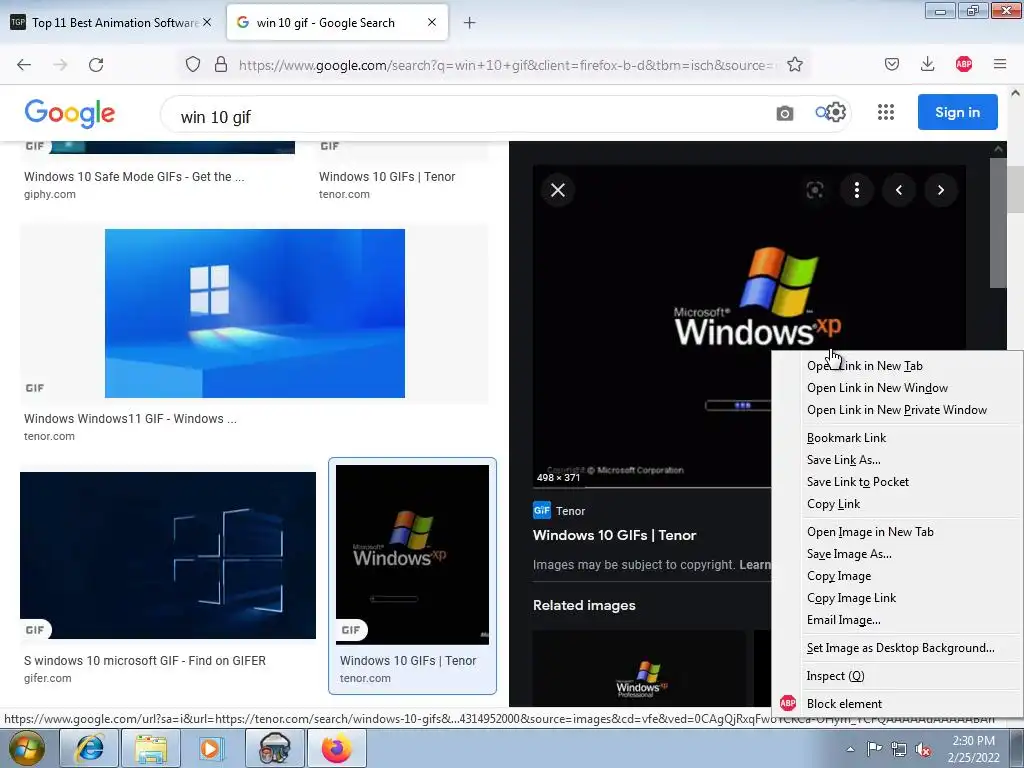Open the Save to Pocket toolbar icon
The width and height of the screenshot is (1024, 768).
(892, 64)
